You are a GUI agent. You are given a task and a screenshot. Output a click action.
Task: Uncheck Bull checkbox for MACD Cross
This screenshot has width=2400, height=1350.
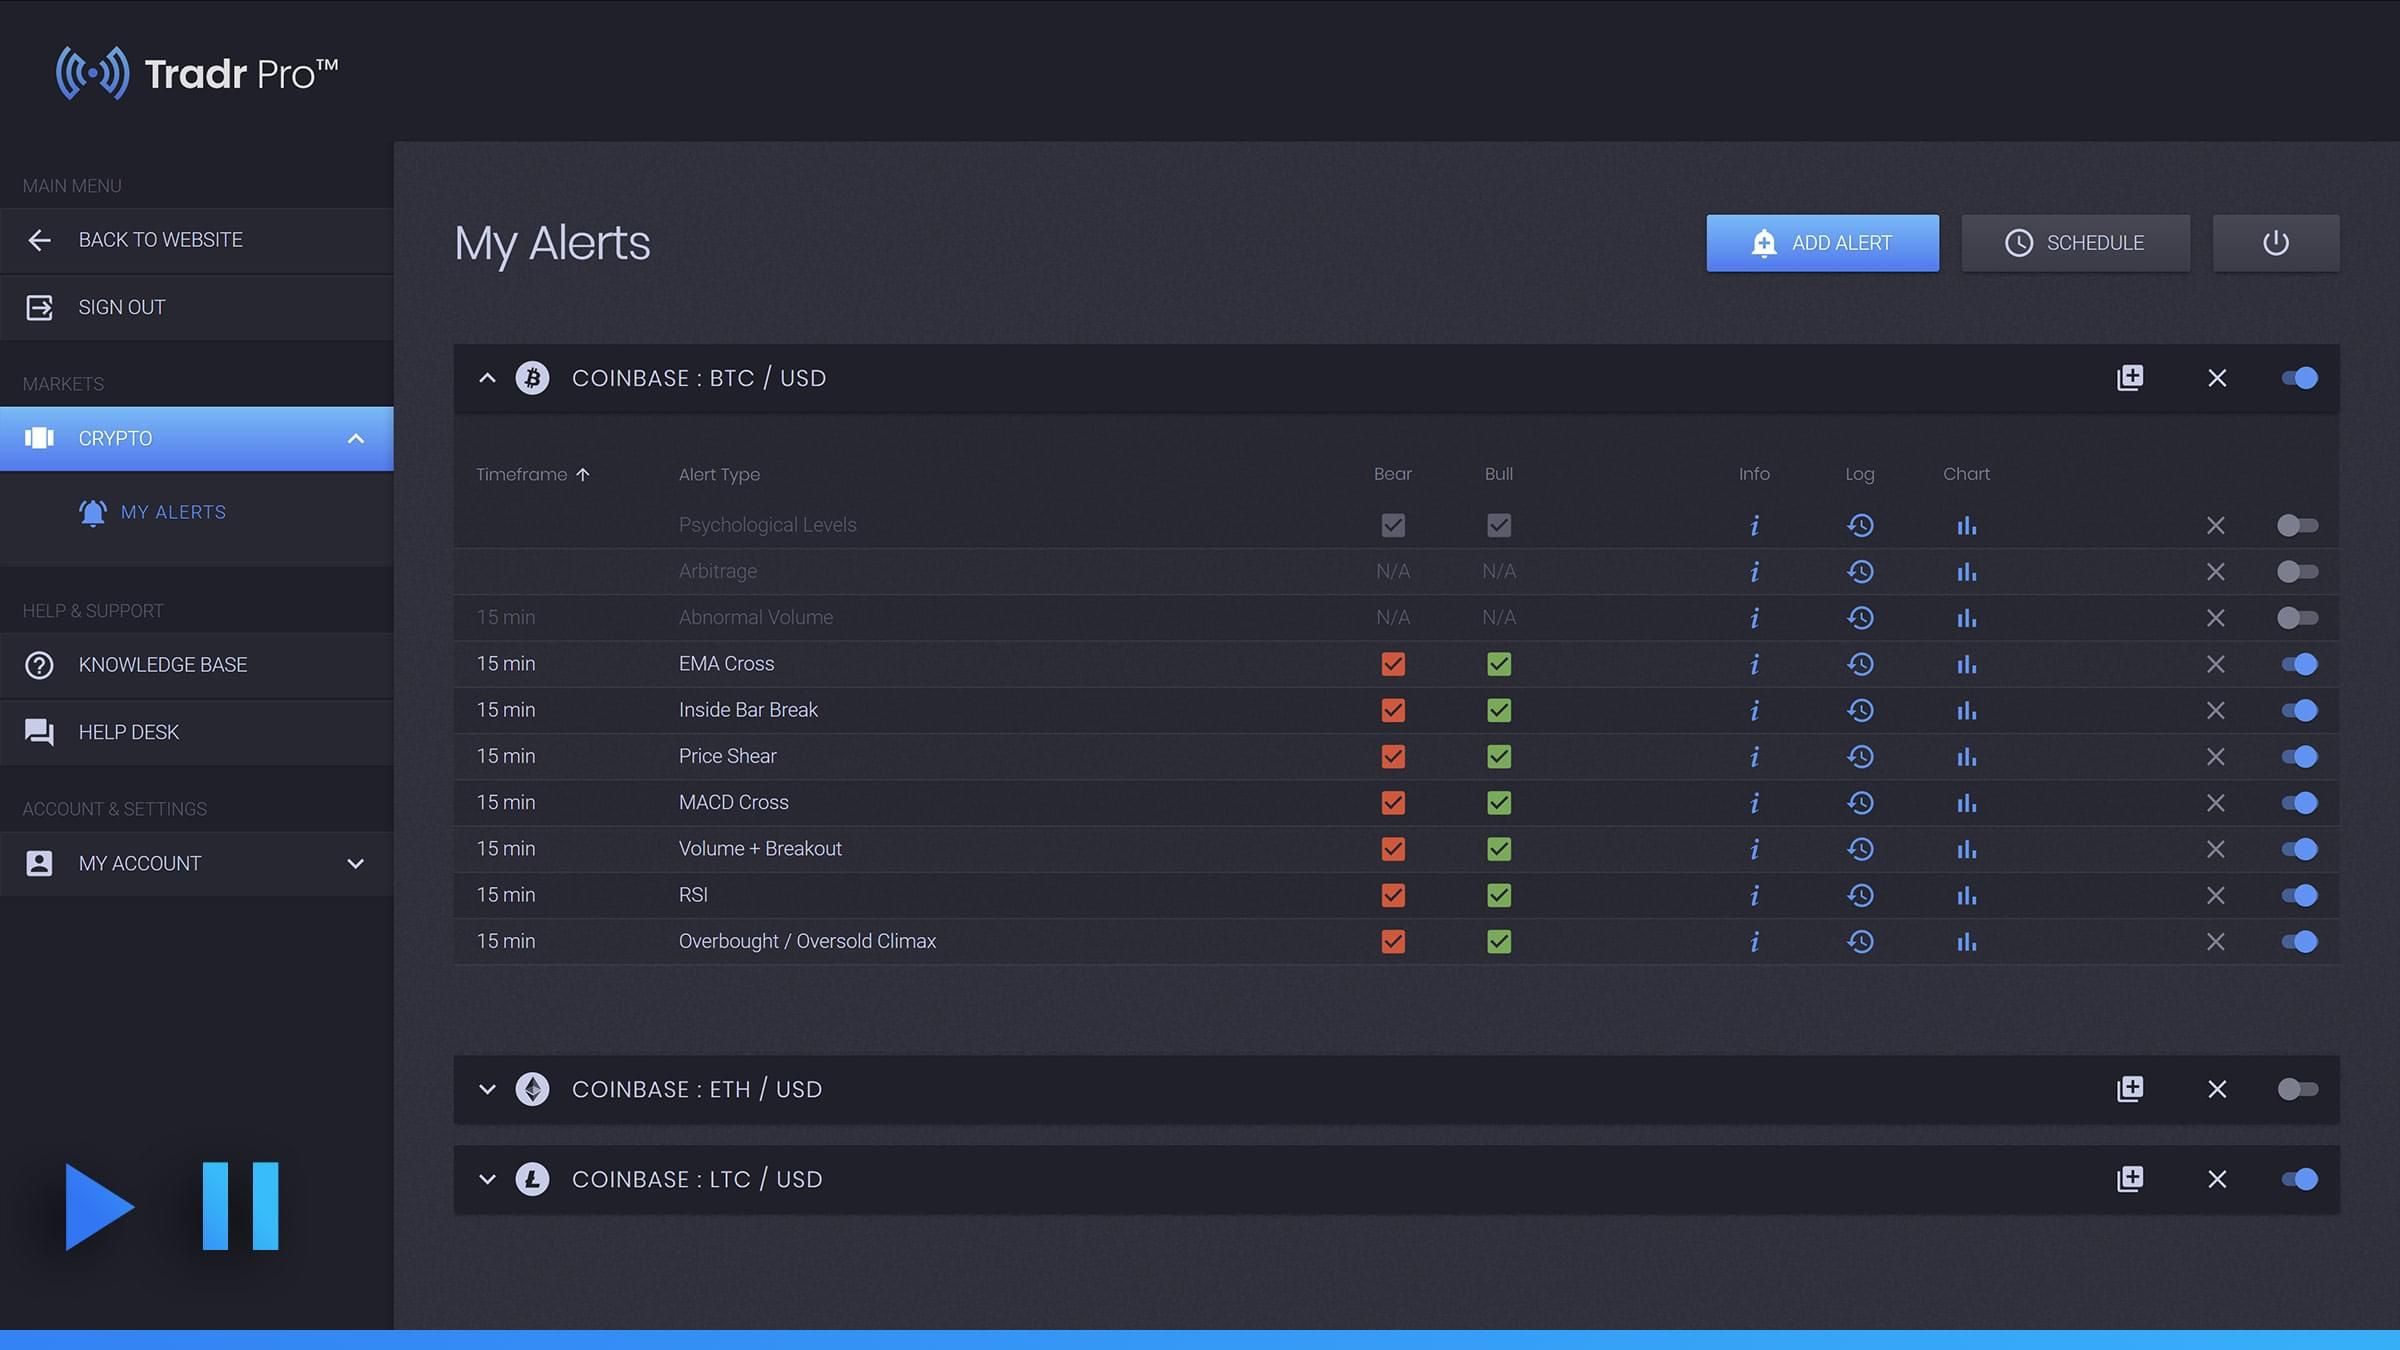(x=1498, y=802)
